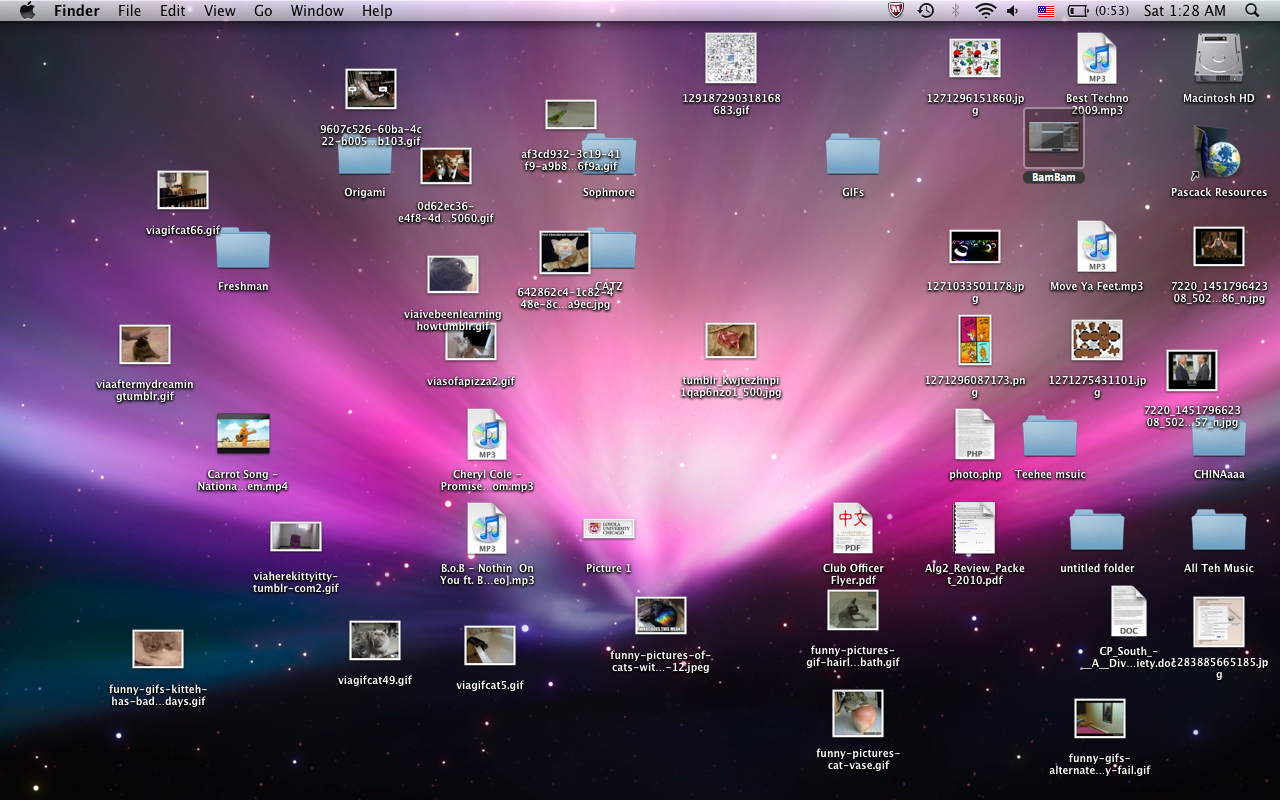Select the 1271296087173.png file
The height and width of the screenshot is (800, 1280).
pos(975,340)
